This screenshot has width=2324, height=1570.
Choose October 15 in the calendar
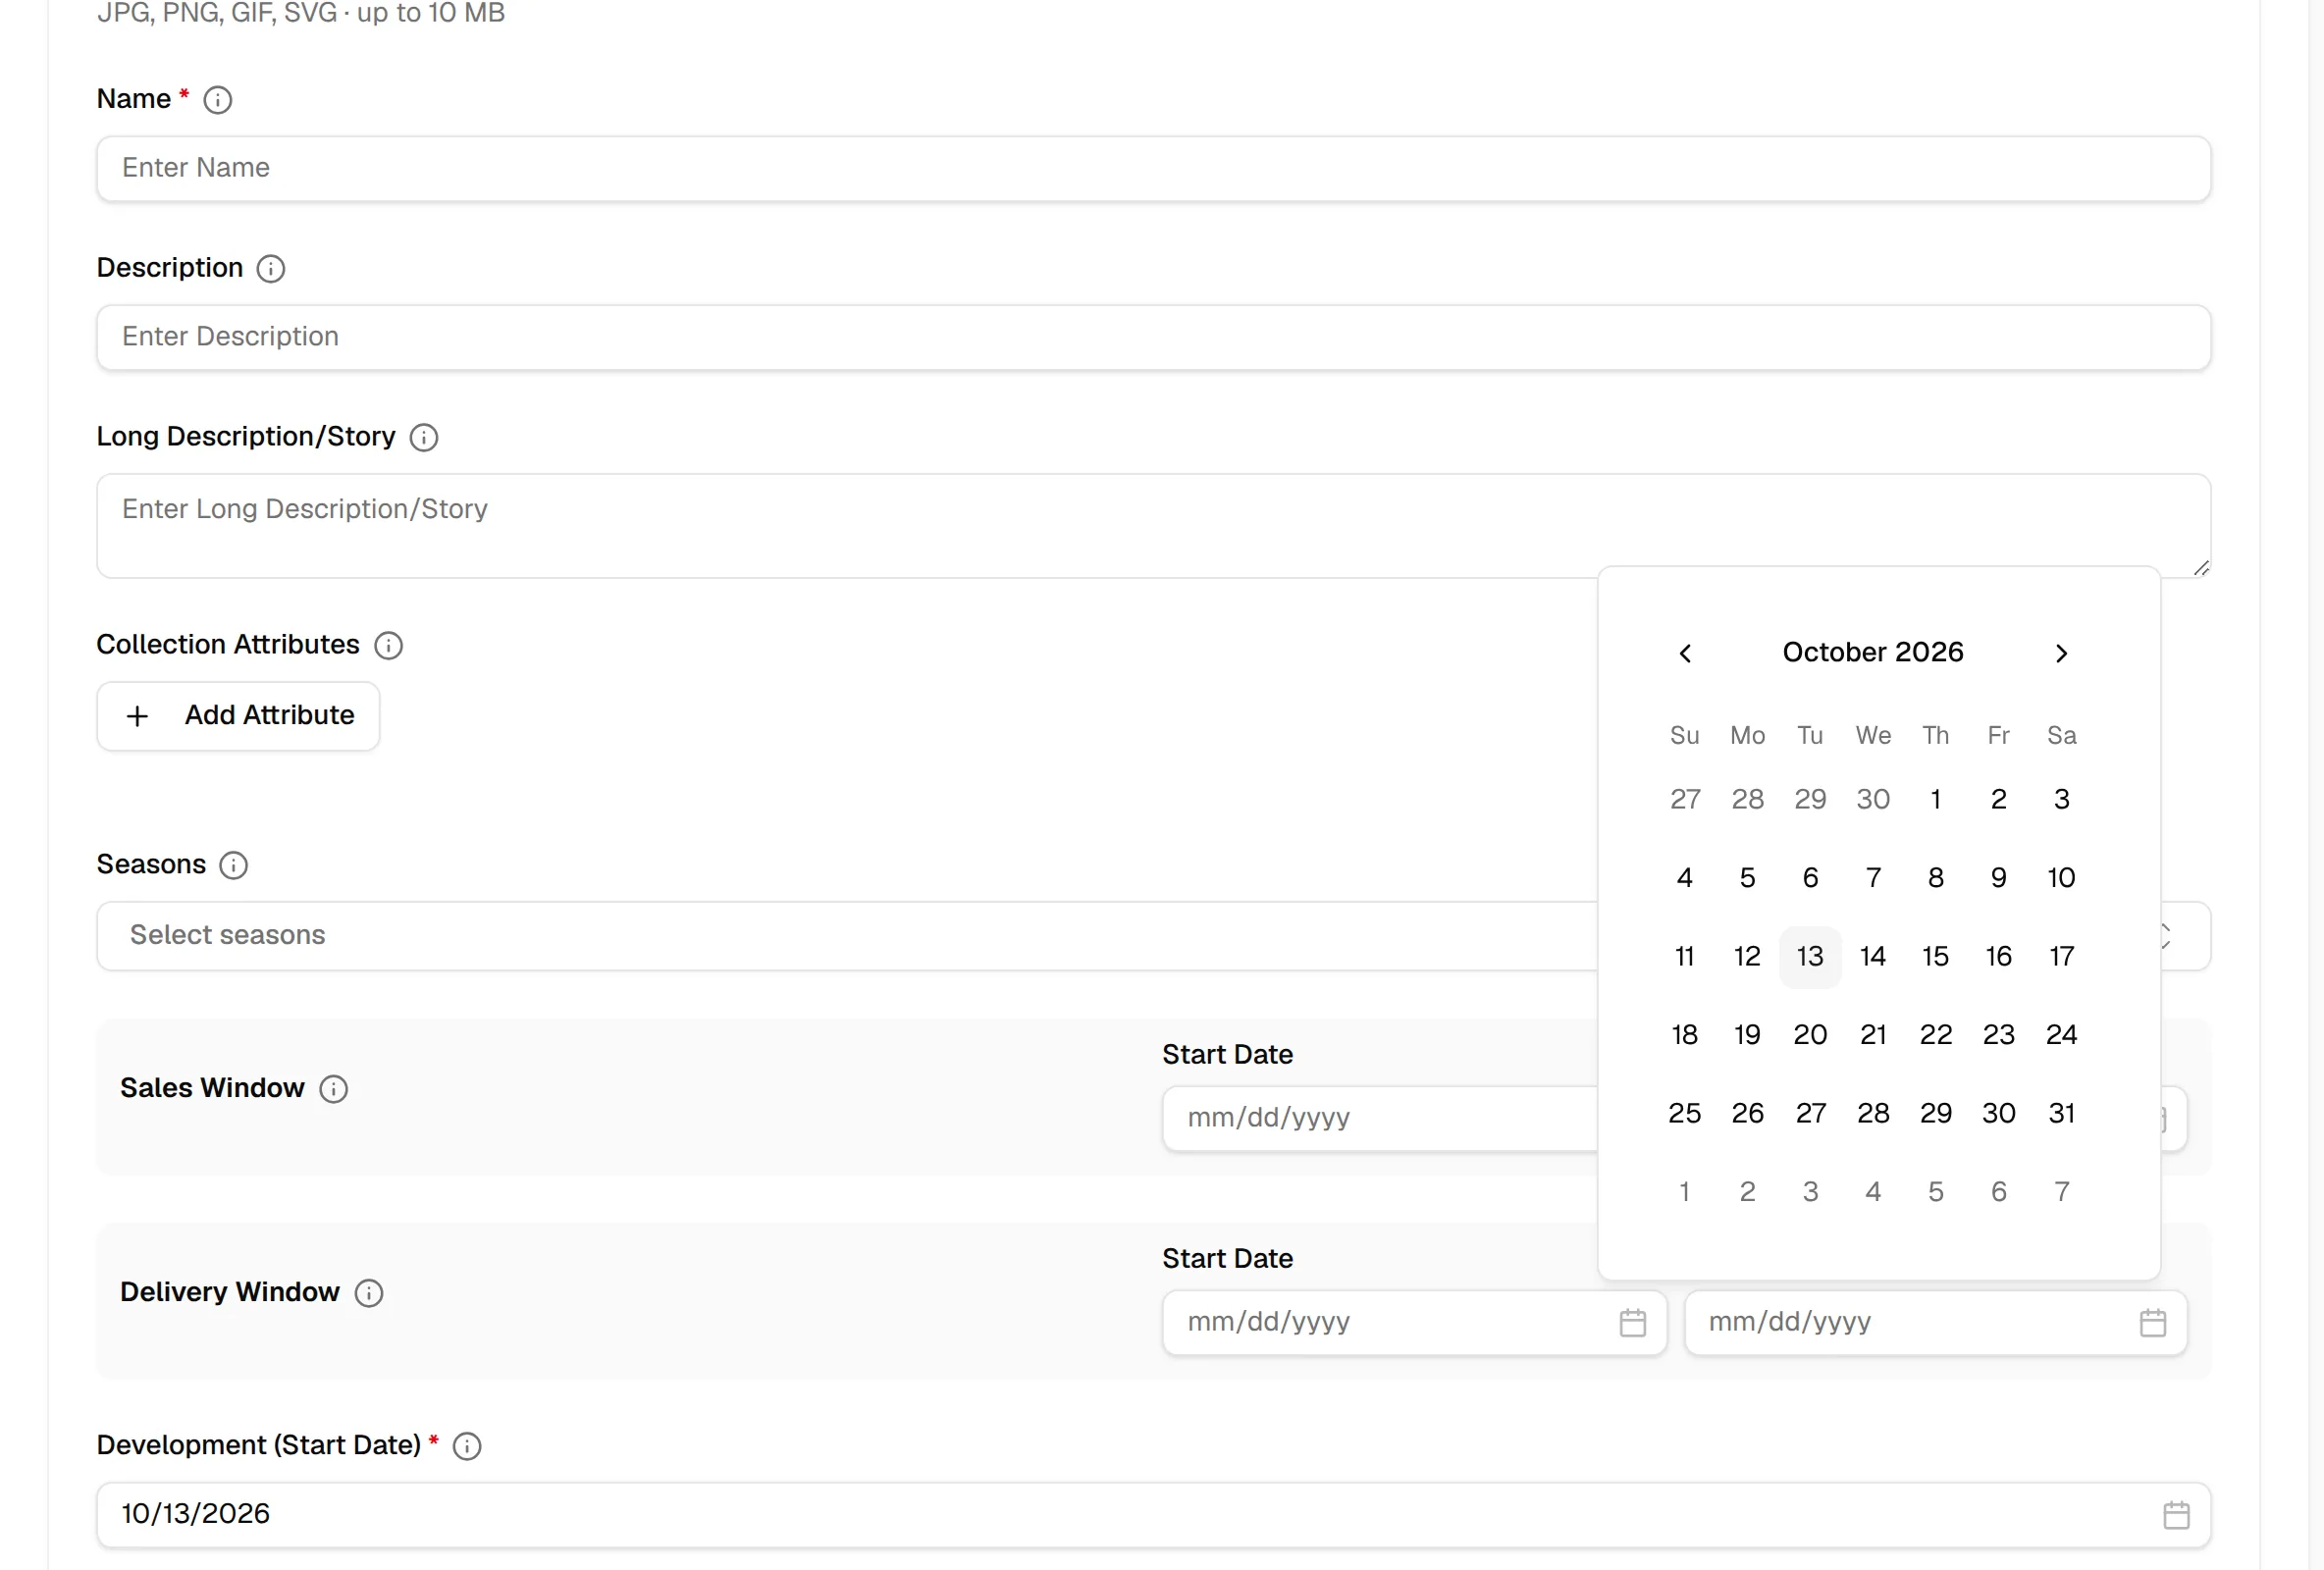click(x=1935, y=957)
